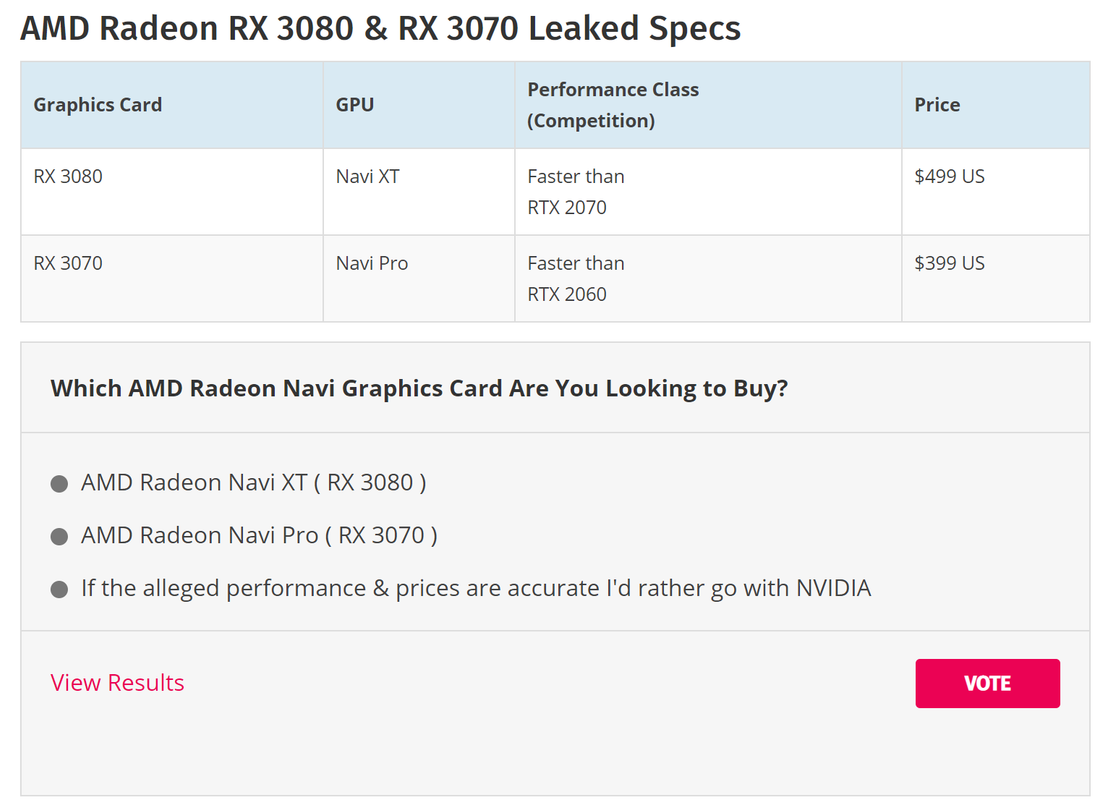Viewport: 1100px width, 800px height.
Task: Click the RX 3080 table cell
Action: (x=172, y=192)
